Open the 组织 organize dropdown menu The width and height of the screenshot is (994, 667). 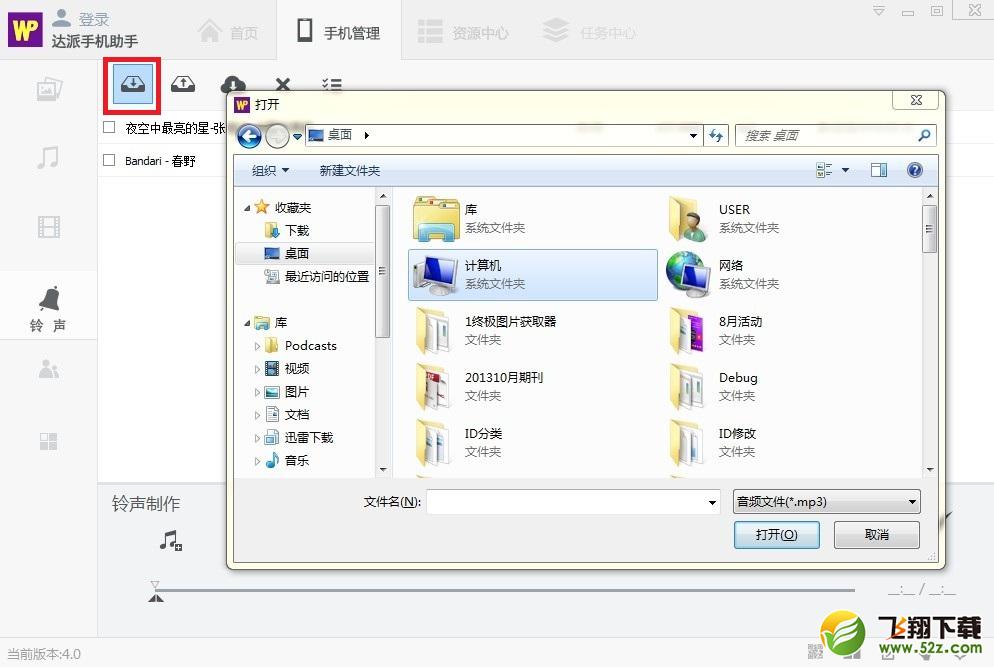point(270,170)
